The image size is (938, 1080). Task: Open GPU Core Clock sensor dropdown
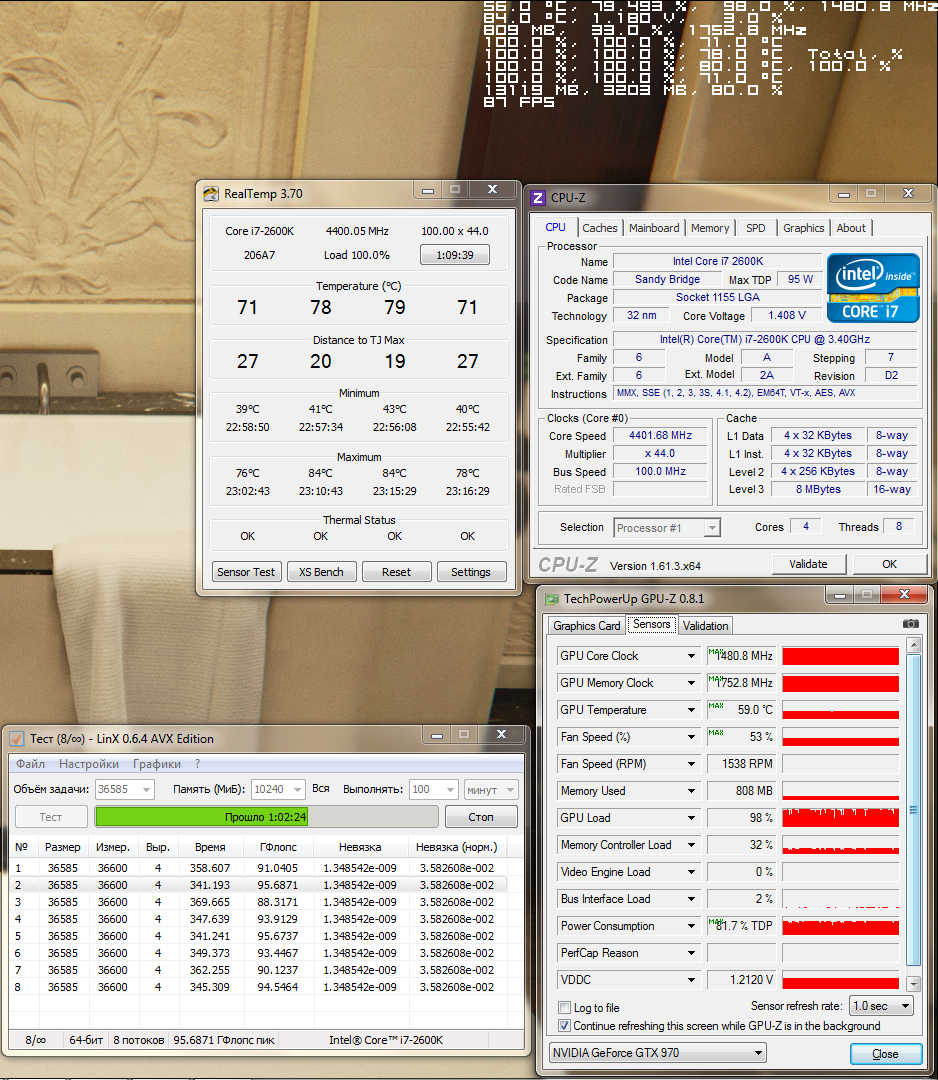tap(691, 656)
